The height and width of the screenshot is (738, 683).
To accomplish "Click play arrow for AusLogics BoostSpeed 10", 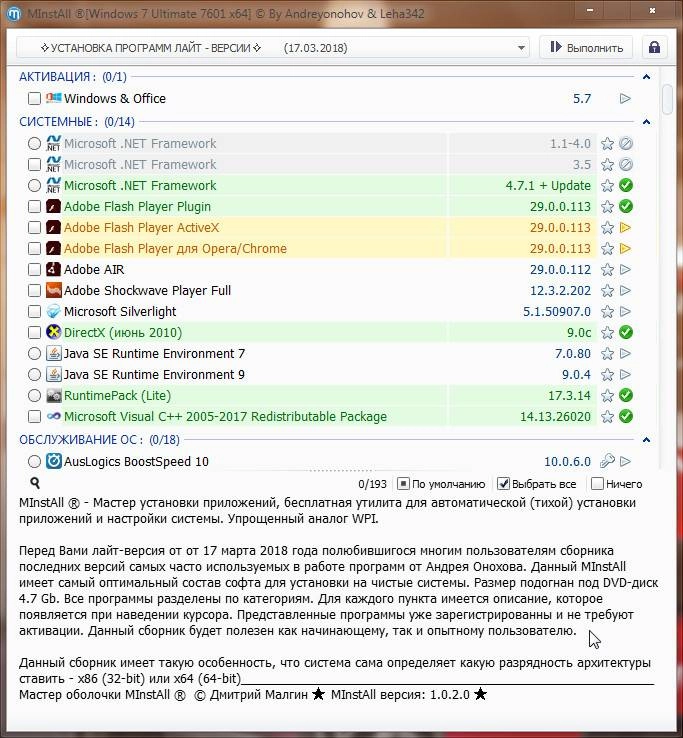I will pyautogui.click(x=625, y=461).
